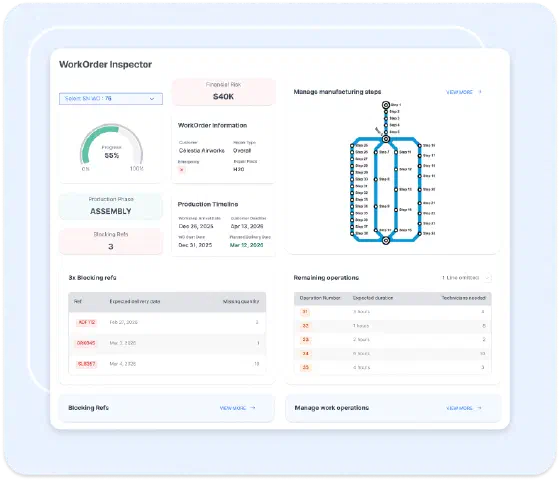Open View More in Blocking Refs footer
This screenshot has height=481, width=560.
[233, 408]
